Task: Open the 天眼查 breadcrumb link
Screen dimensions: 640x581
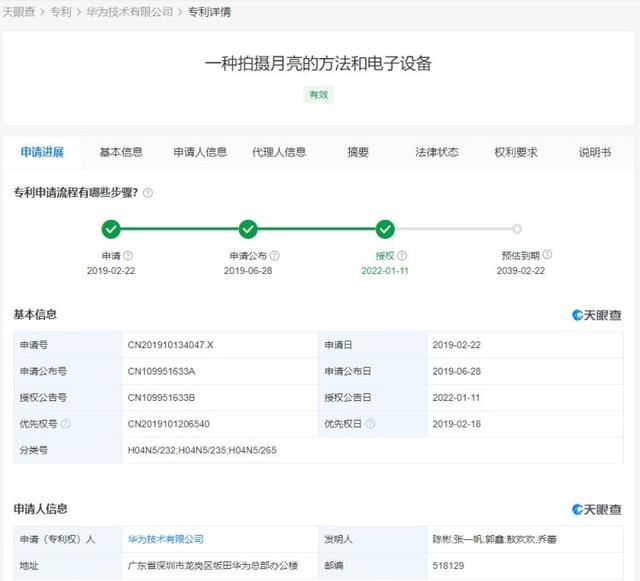Action: pos(19,12)
